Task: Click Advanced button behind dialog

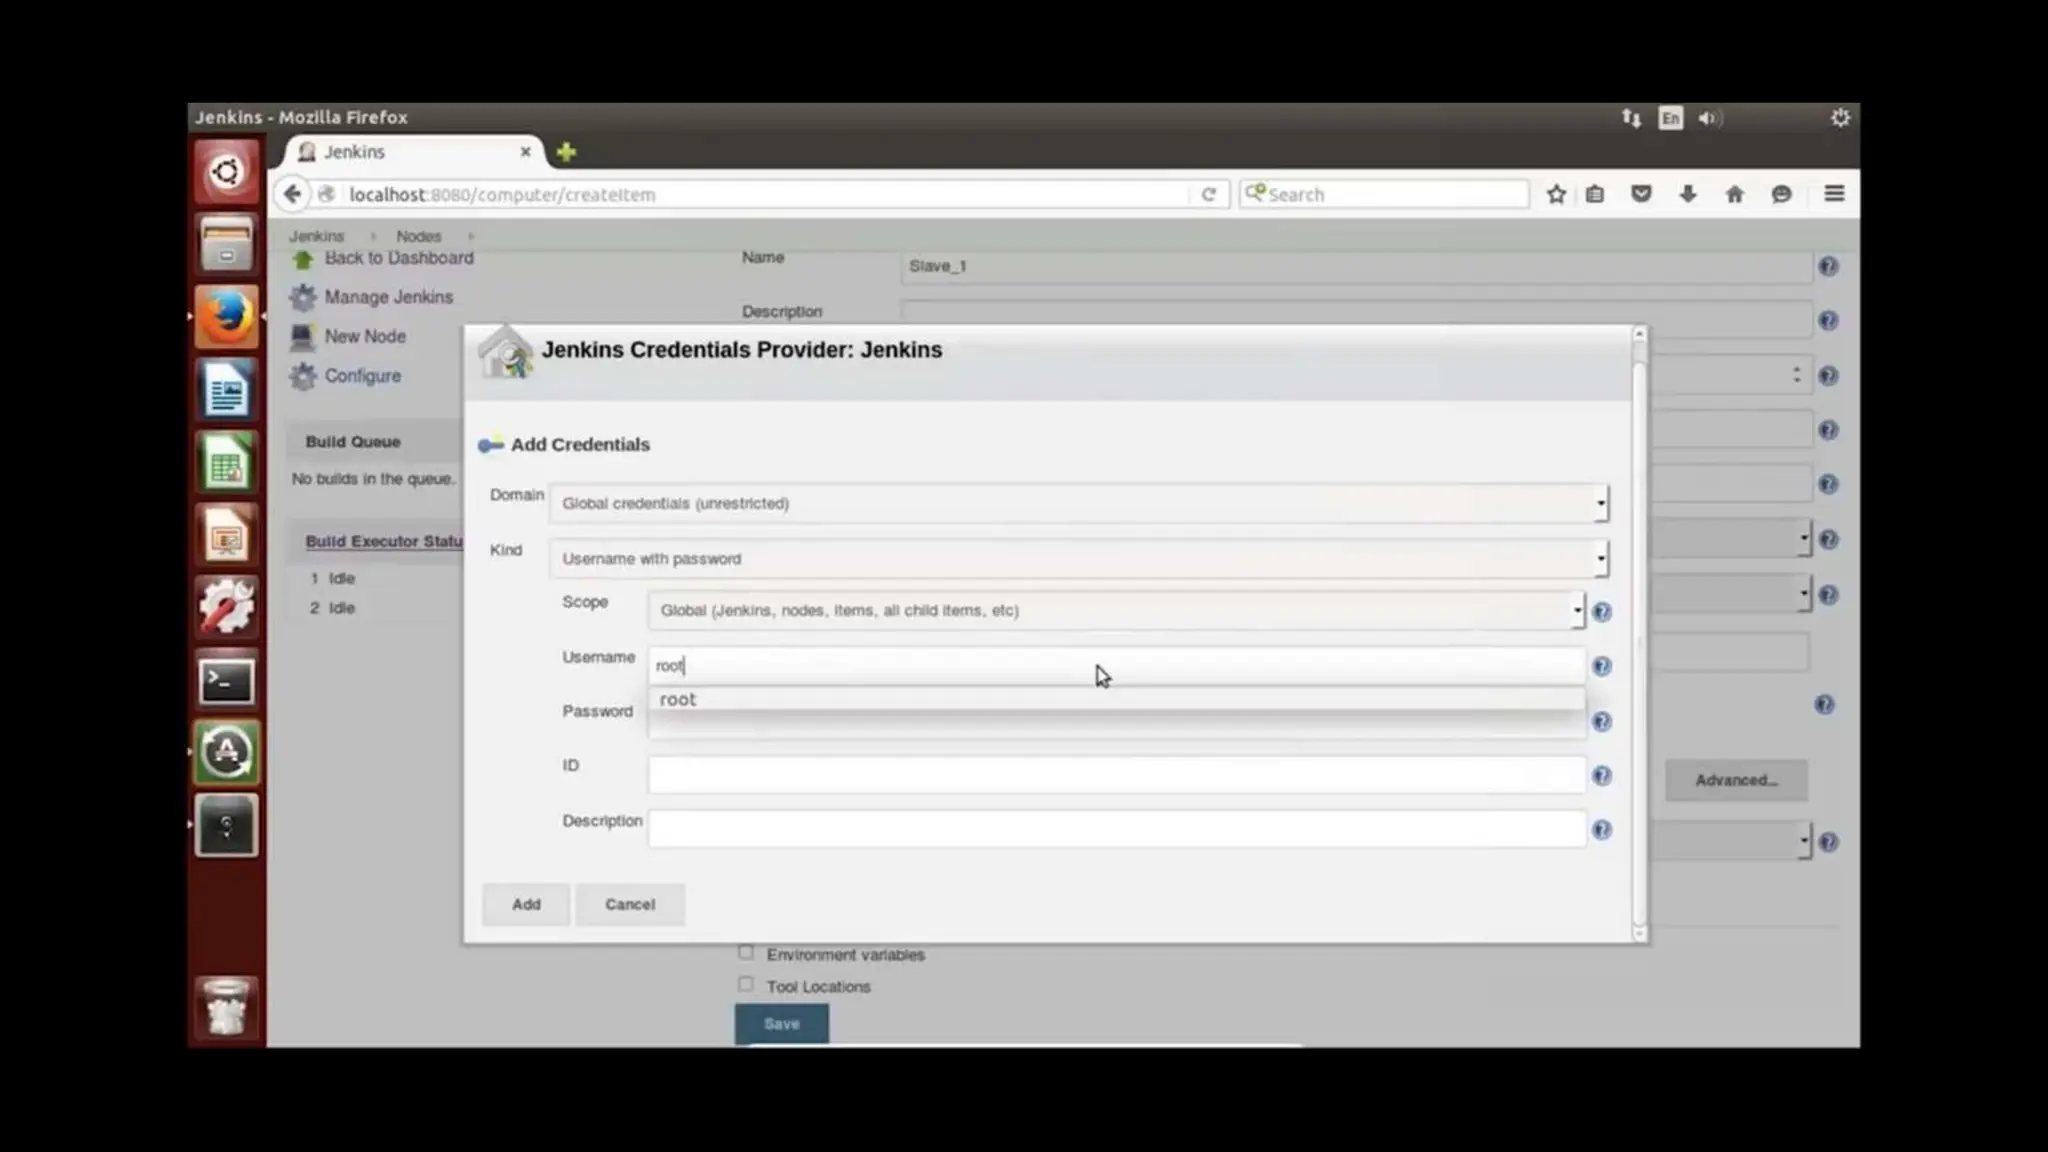Action: click(x=1736, y=780)
